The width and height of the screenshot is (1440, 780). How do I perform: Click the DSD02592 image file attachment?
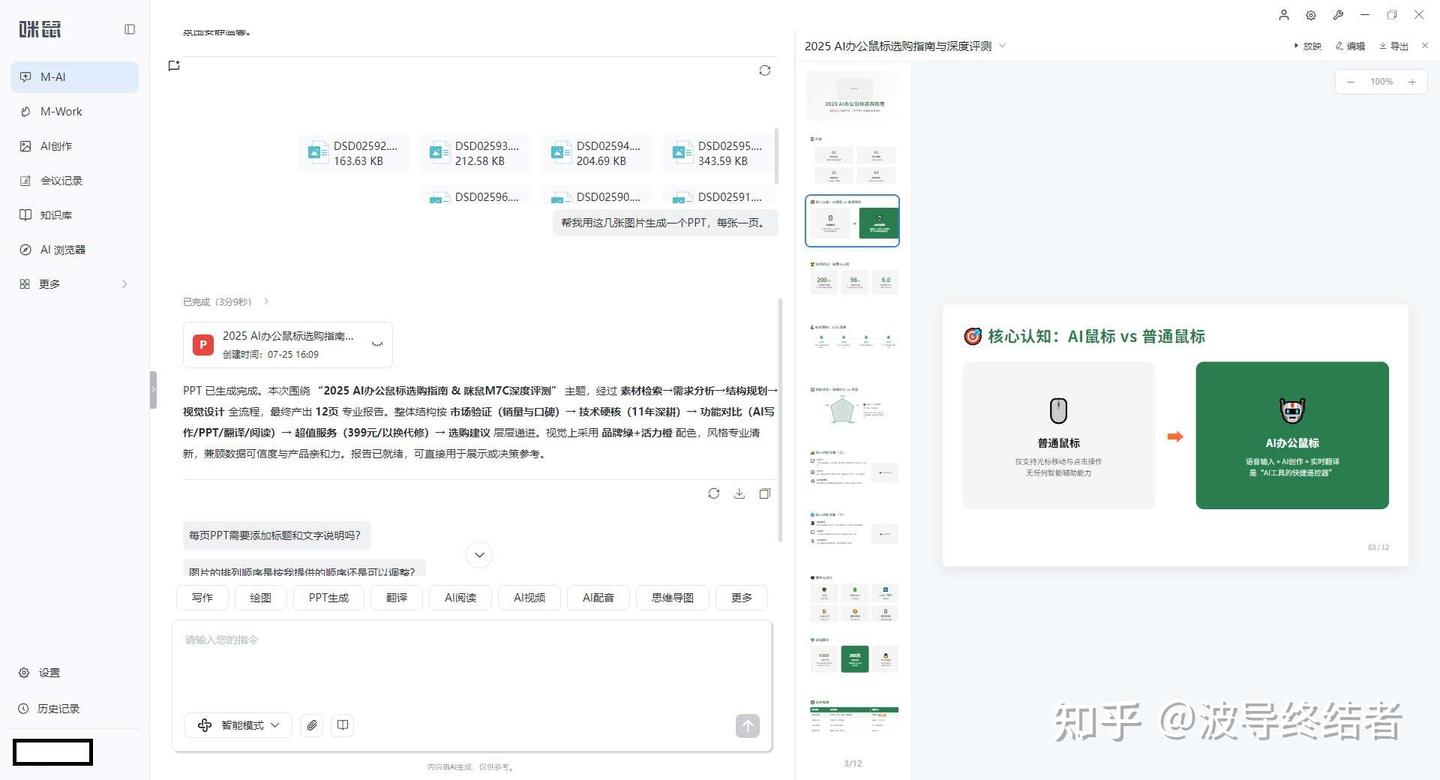(354, 153)
